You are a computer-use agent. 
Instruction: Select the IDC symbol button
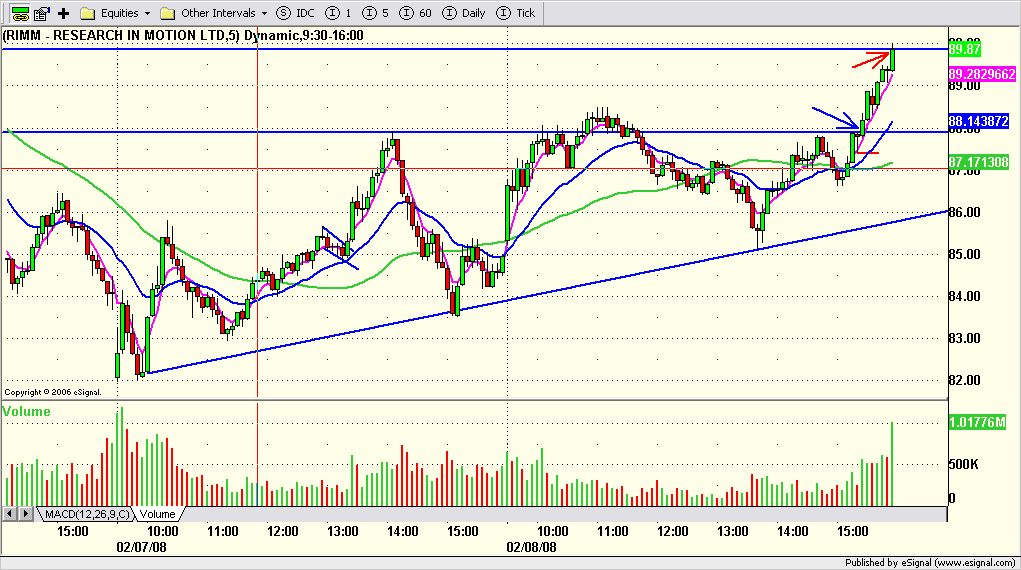[x=295, y=13]
